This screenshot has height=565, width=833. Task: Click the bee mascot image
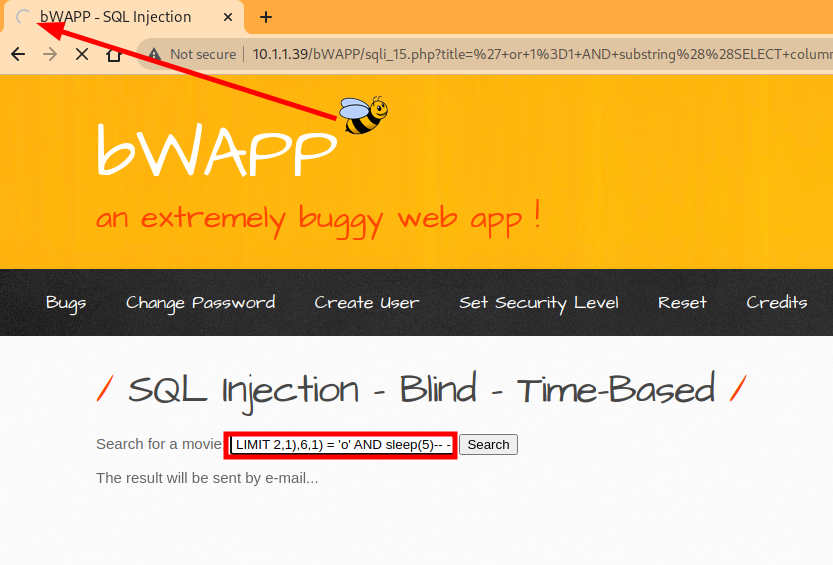tap(364, 115)
